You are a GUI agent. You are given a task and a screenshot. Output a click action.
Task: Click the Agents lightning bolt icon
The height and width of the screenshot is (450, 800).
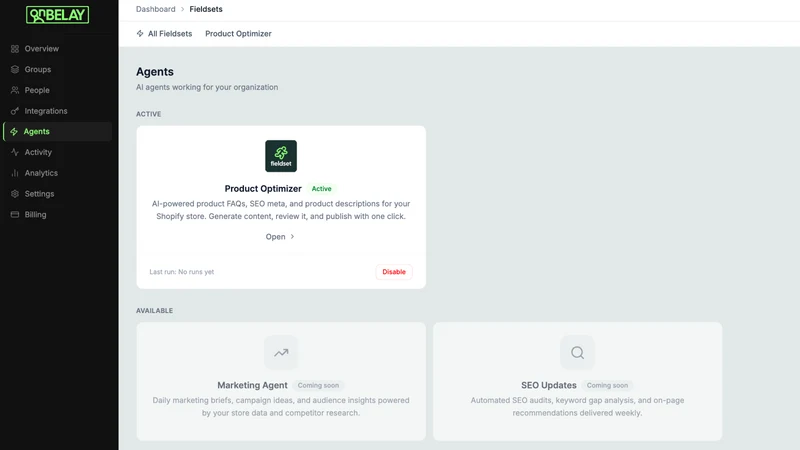point(14,132)
